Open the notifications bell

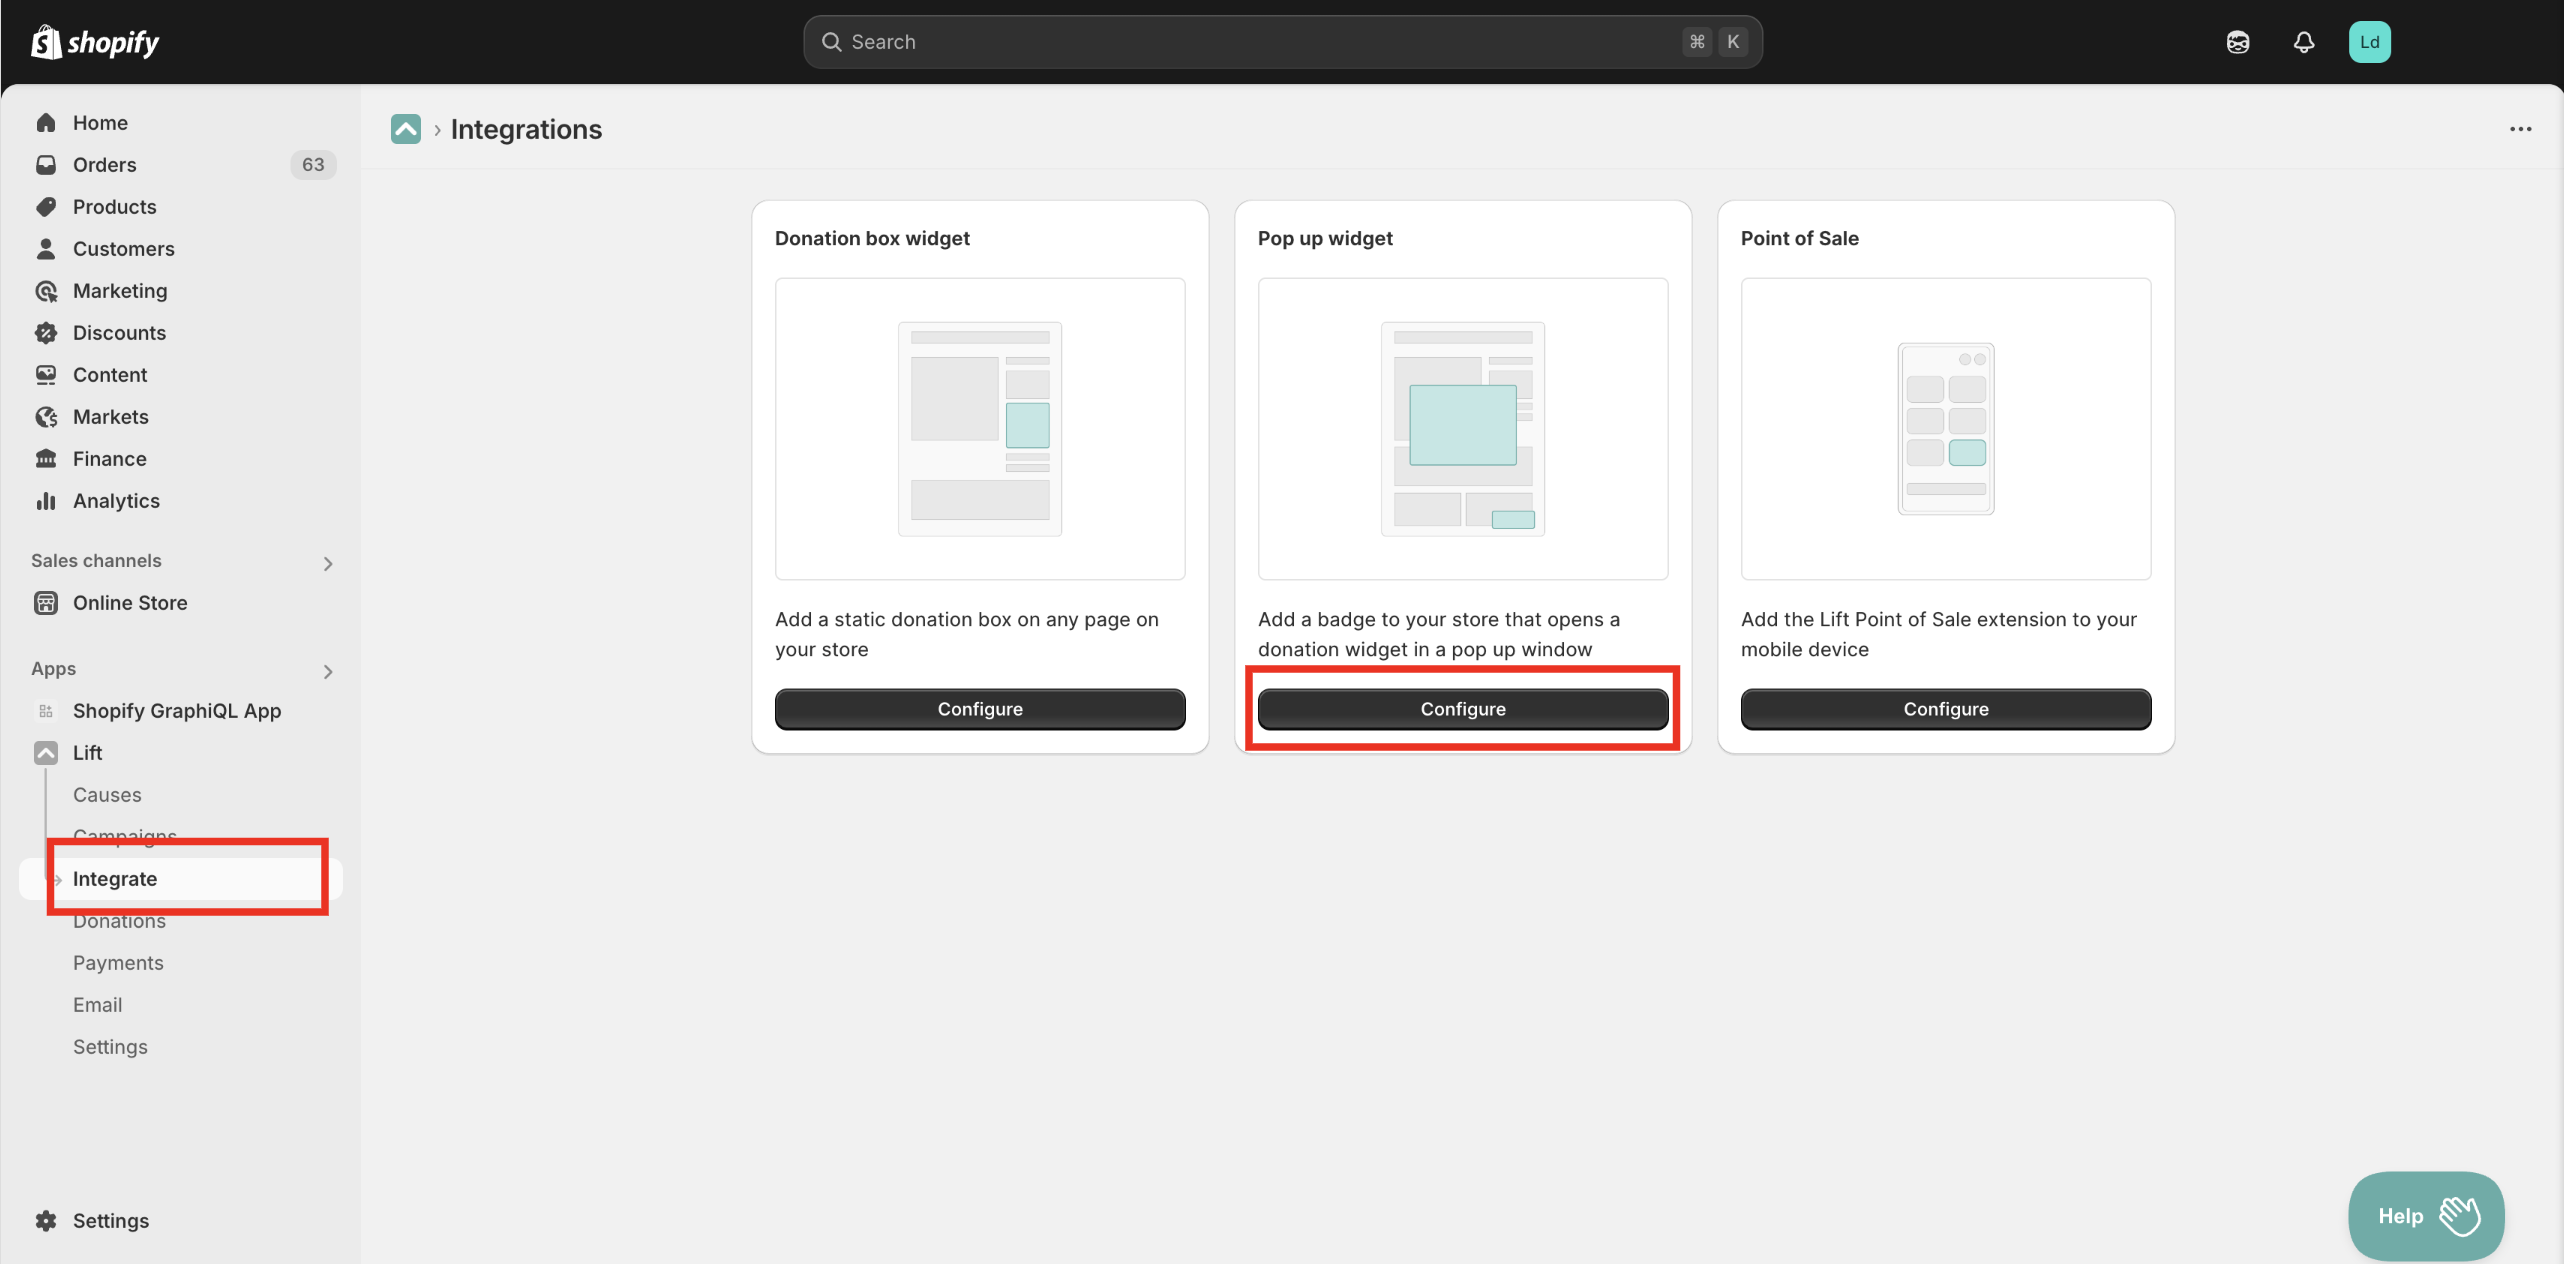(x=2303, y=42)
